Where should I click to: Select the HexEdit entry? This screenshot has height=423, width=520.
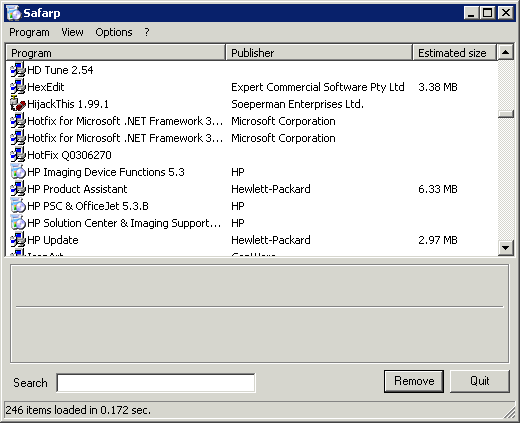pyautogui.click(x=46, y=87)
